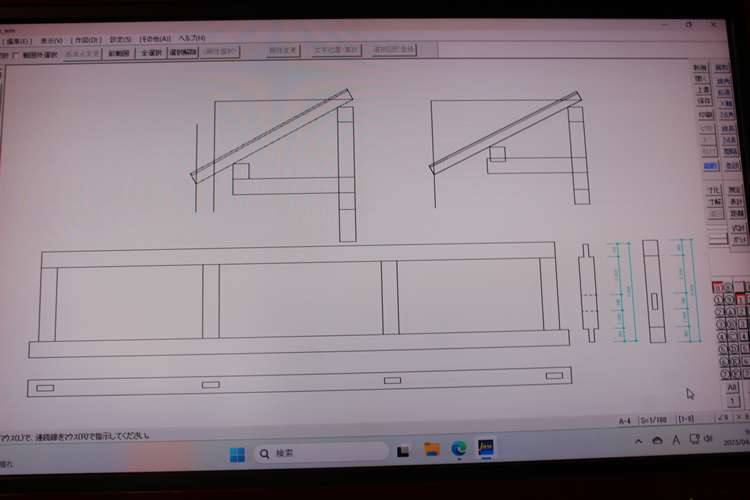
Task: Open the A-4 paper size selector
Action: [625, 421]
